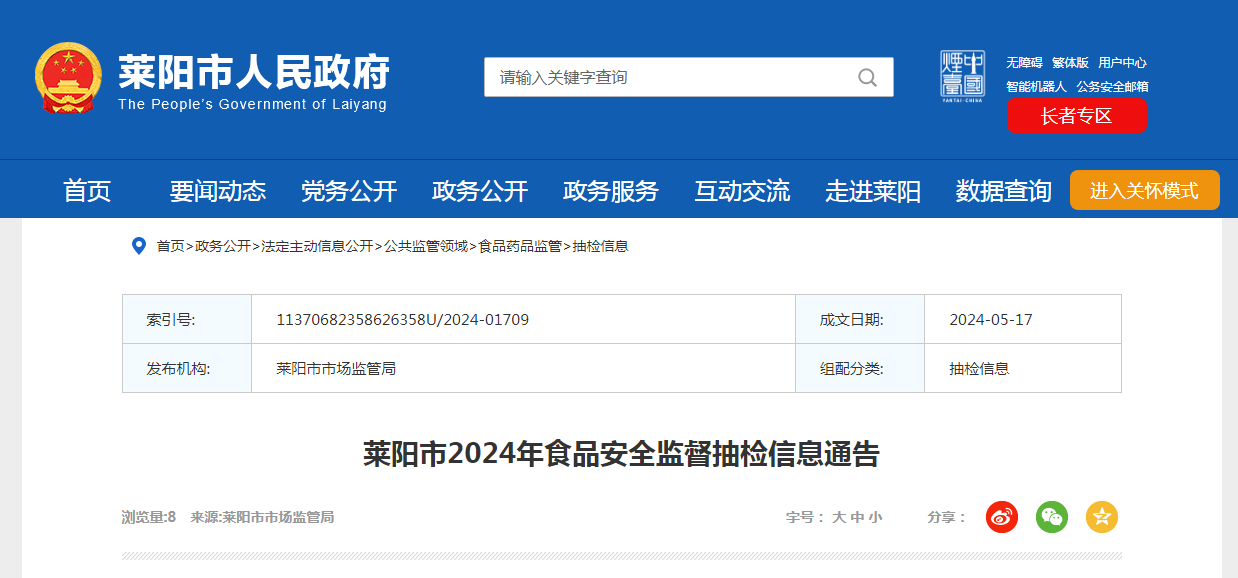Image resolution: width=1238 pixels, height=578 pixels.
Task: Set font size to small (小)
Action: click(875, 517)
